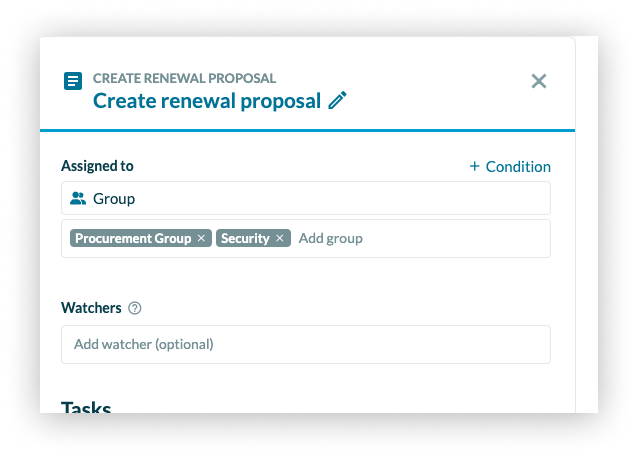The height and width of the screenshot is (457, 638).
Task: Click the Watchers label text
Action: 91,308
